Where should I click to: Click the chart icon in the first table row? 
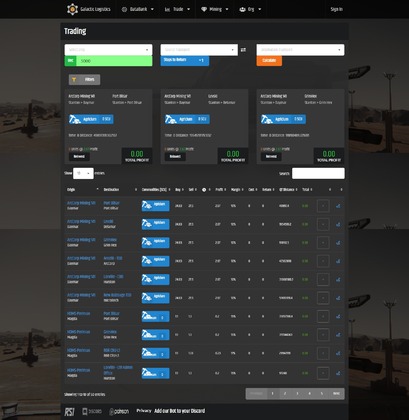click(338, 206)
